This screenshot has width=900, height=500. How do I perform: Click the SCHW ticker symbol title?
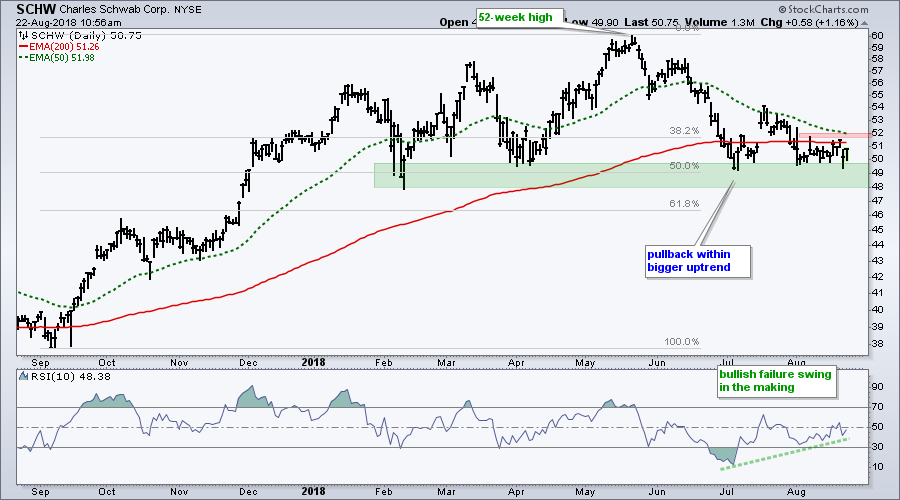coord(36,9)
